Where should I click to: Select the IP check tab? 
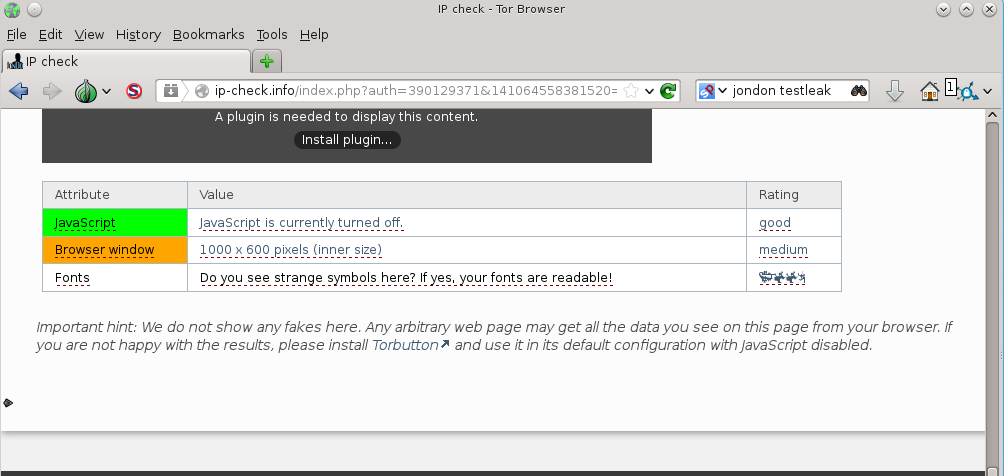pos(126,62)
